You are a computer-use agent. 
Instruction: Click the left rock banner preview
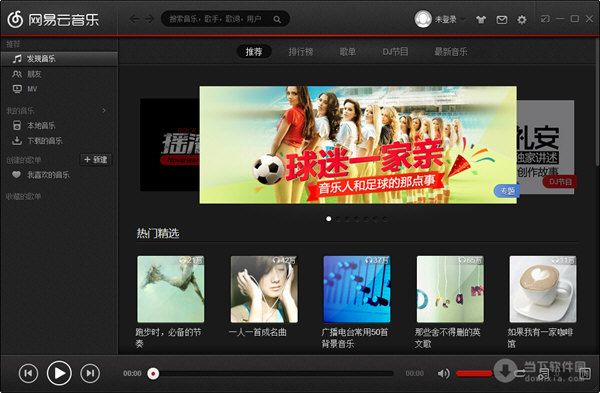pyautogui.click(x=170, y=145)
